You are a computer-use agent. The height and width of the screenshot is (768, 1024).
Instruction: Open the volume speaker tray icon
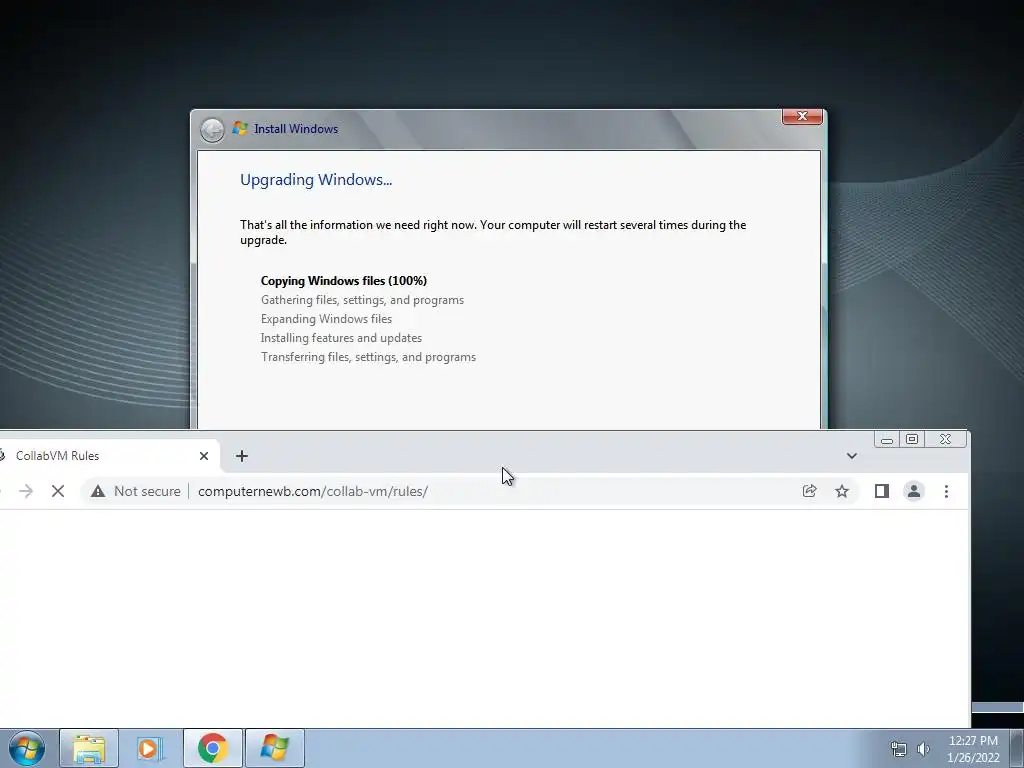(x=923, y=749)
